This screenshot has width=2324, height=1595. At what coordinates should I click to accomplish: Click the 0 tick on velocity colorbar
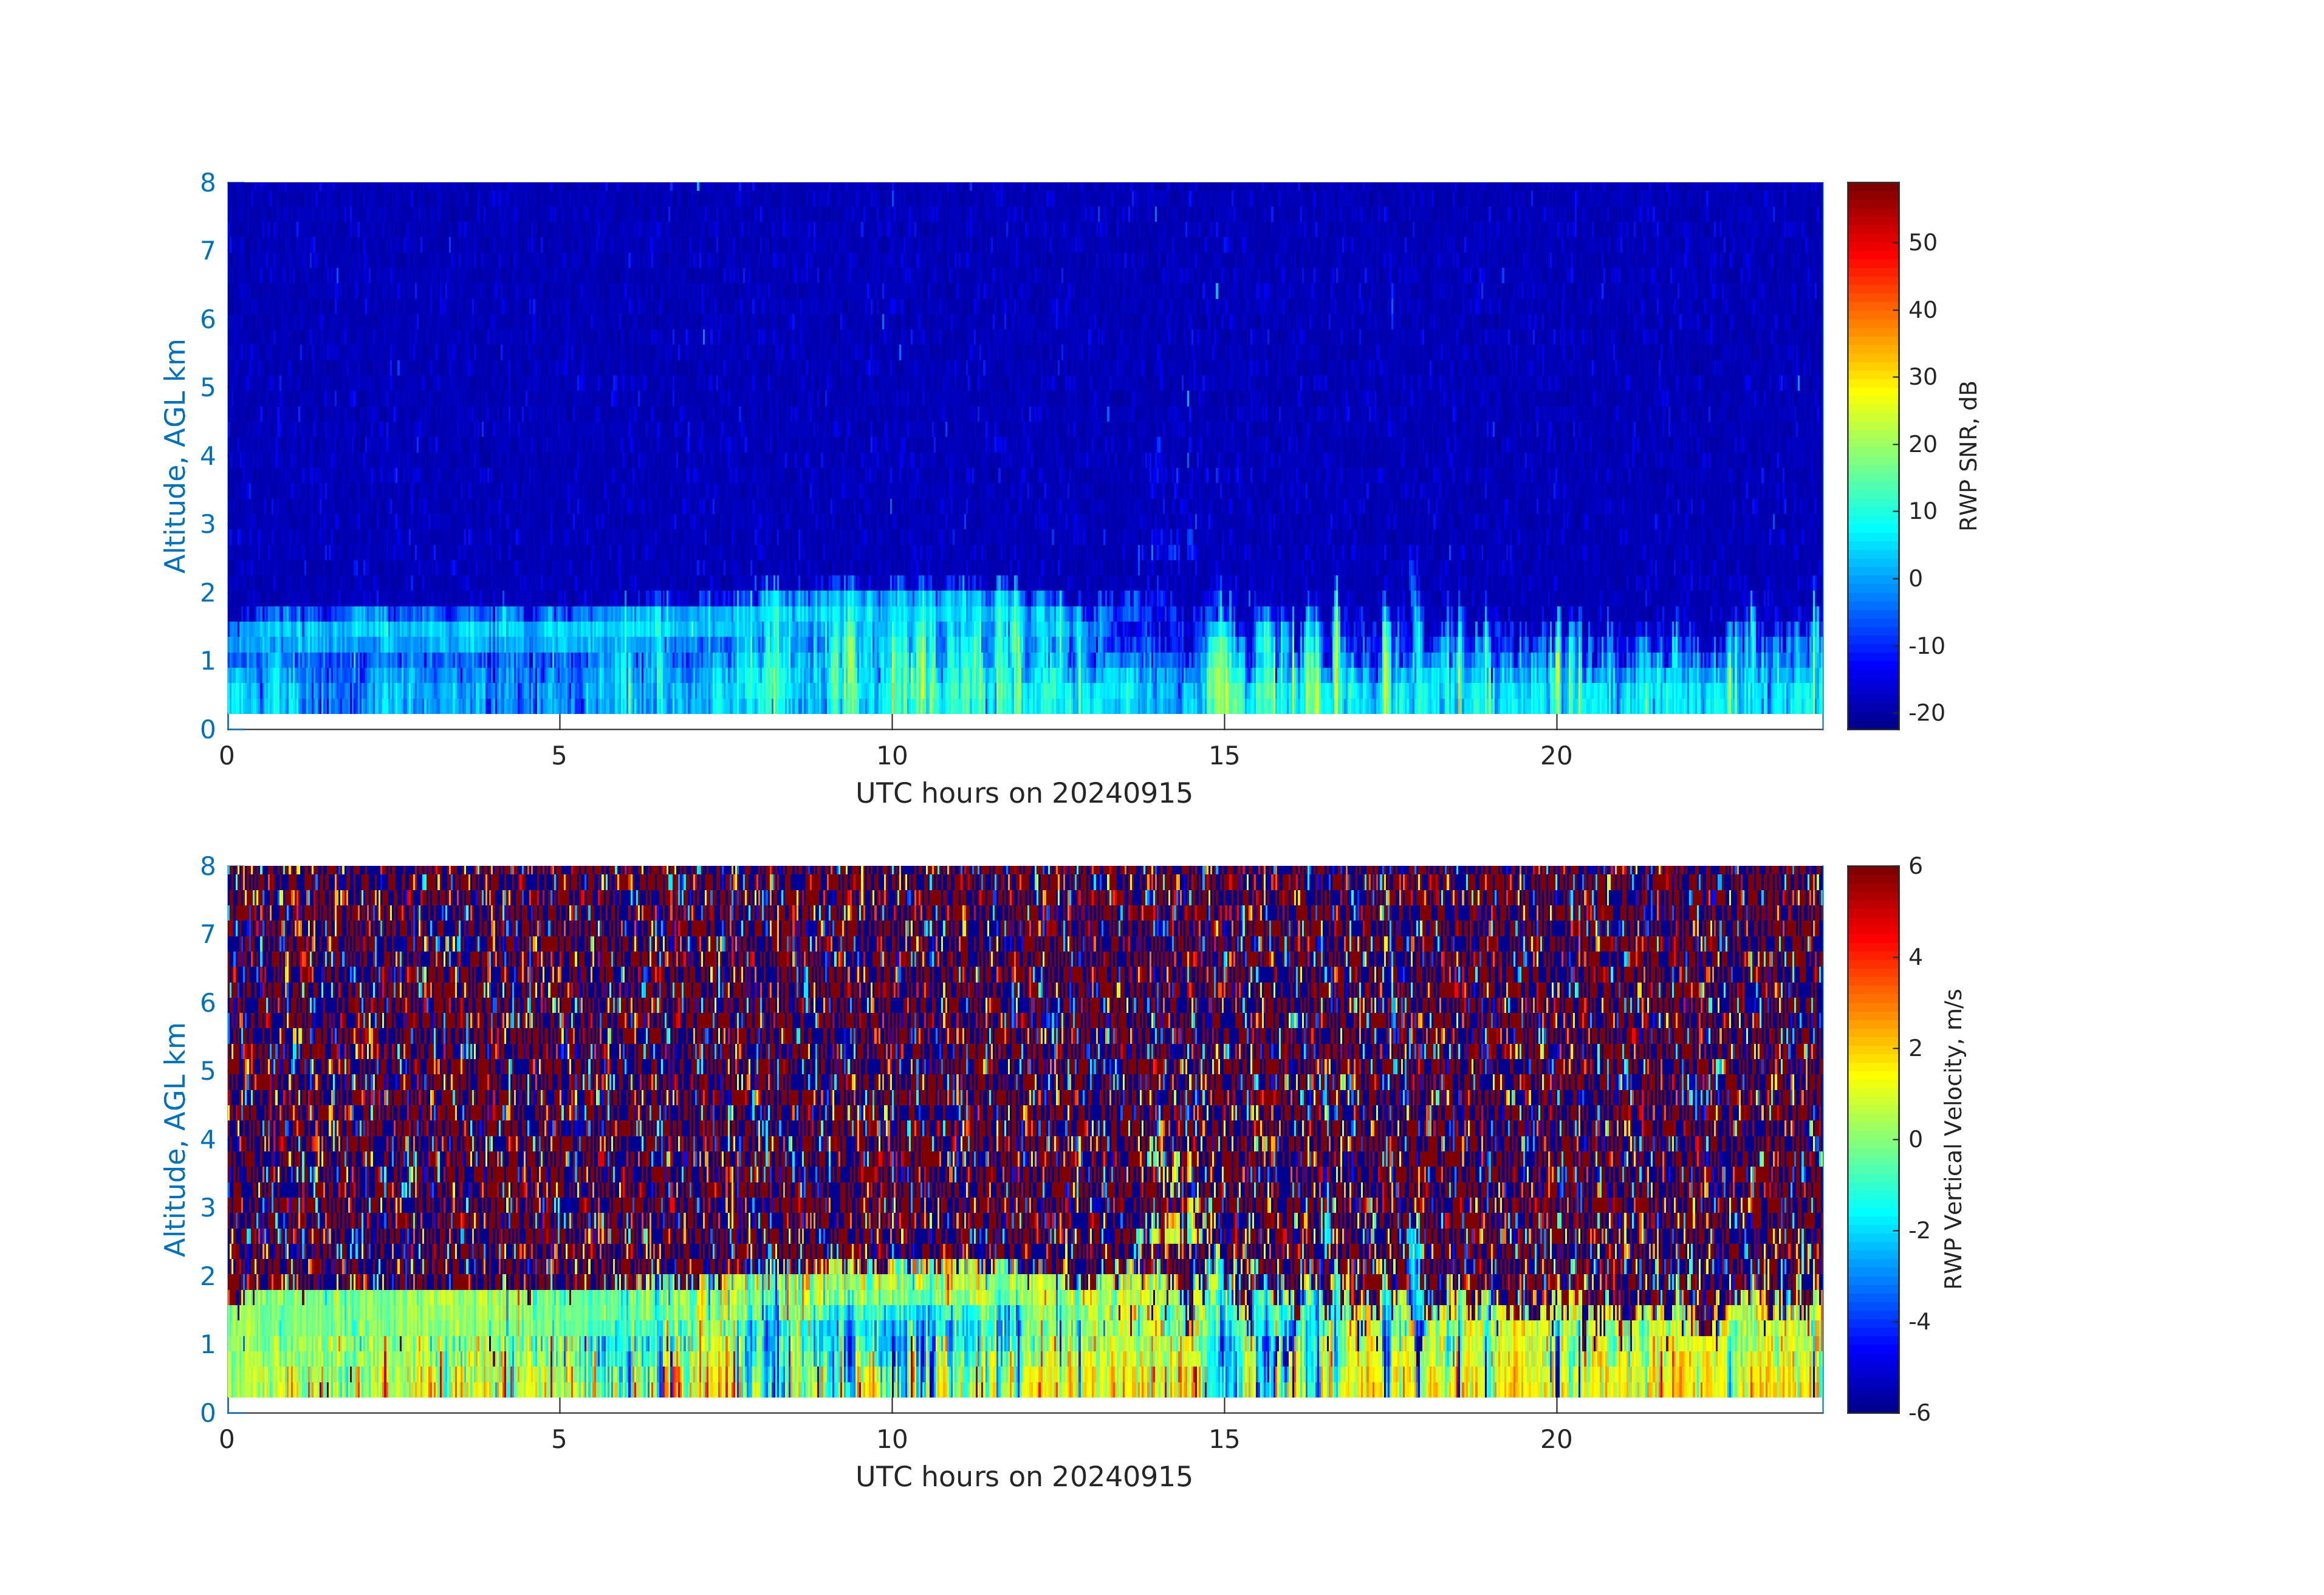click(1915, 1139)
